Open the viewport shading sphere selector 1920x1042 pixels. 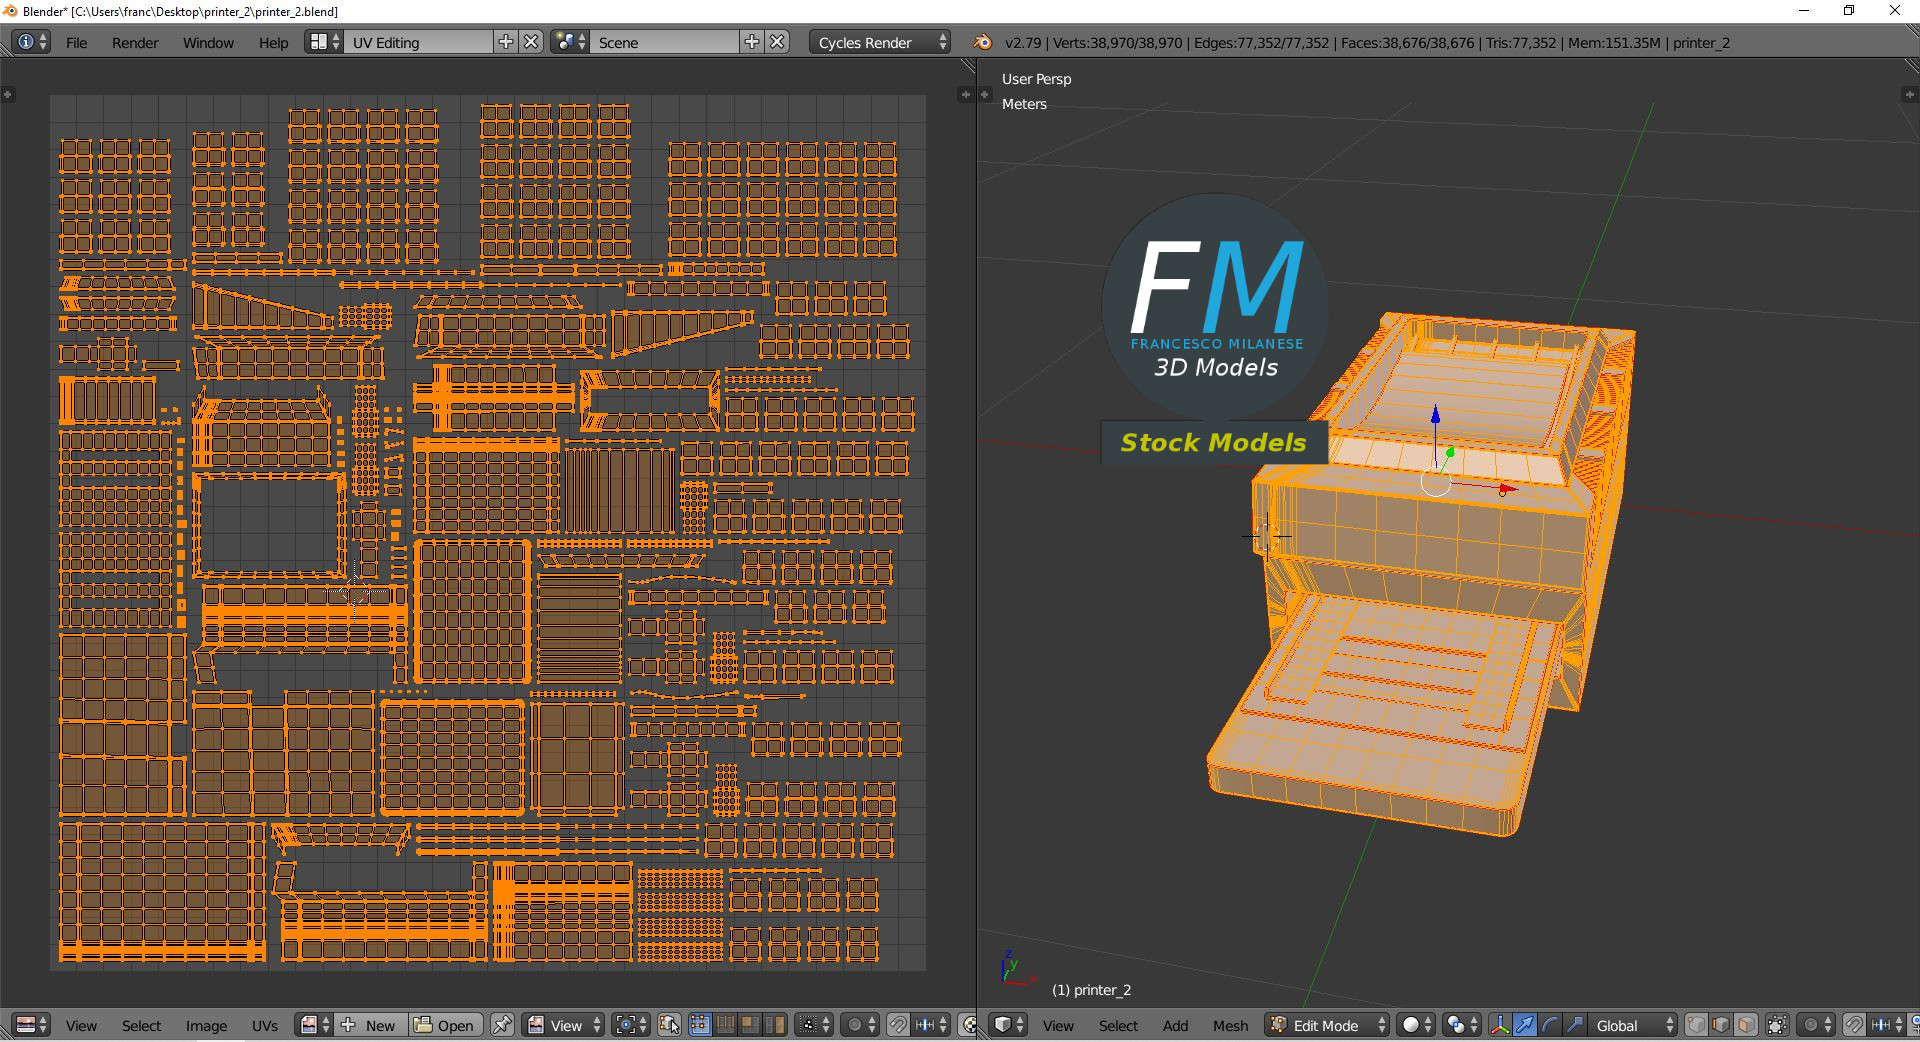1416,1025
